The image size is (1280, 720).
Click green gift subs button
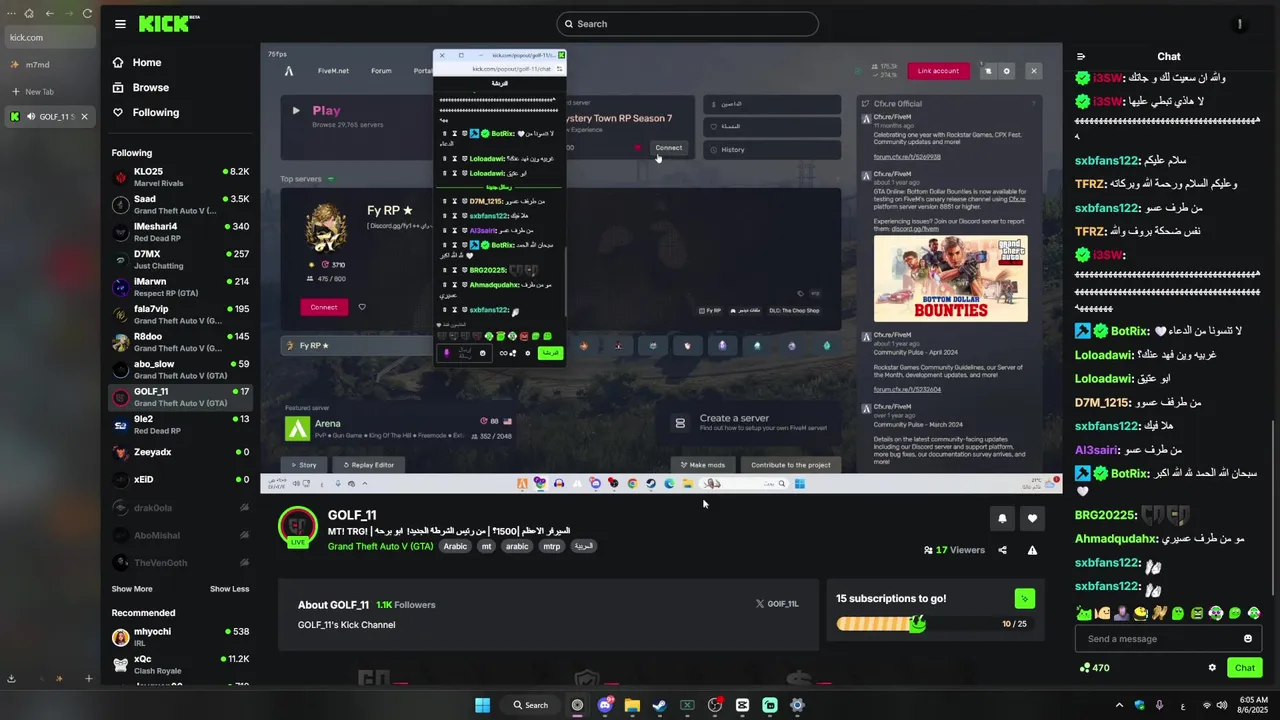tap(1024, 599)
